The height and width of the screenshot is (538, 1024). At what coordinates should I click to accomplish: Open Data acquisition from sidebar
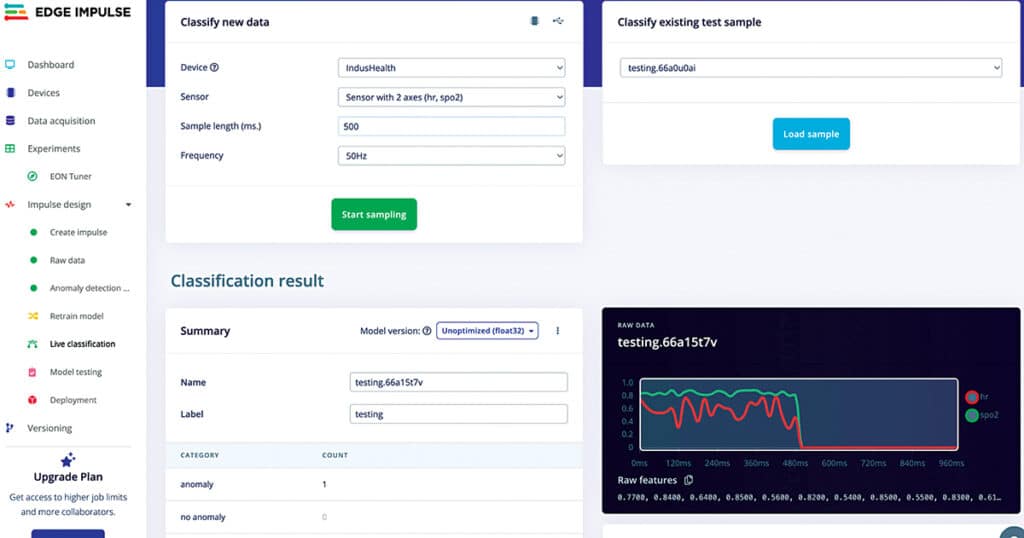(x=61, y=121)
